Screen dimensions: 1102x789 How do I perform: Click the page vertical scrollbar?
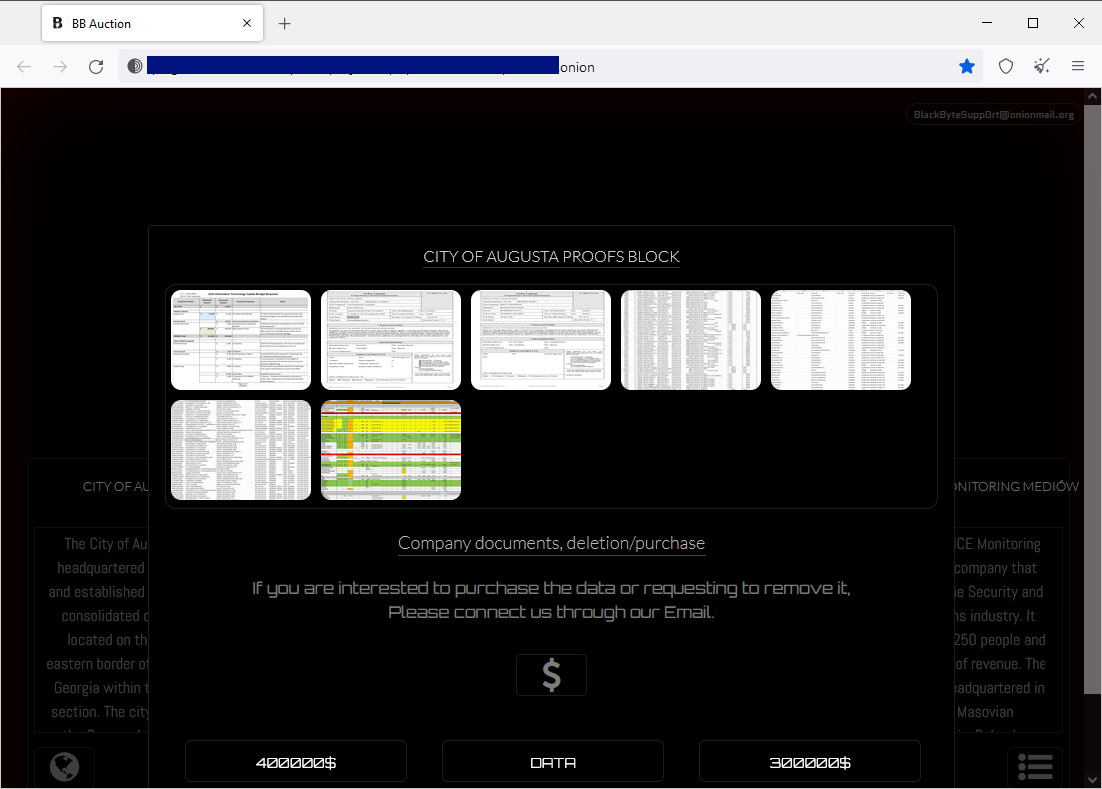[1092, 399]
